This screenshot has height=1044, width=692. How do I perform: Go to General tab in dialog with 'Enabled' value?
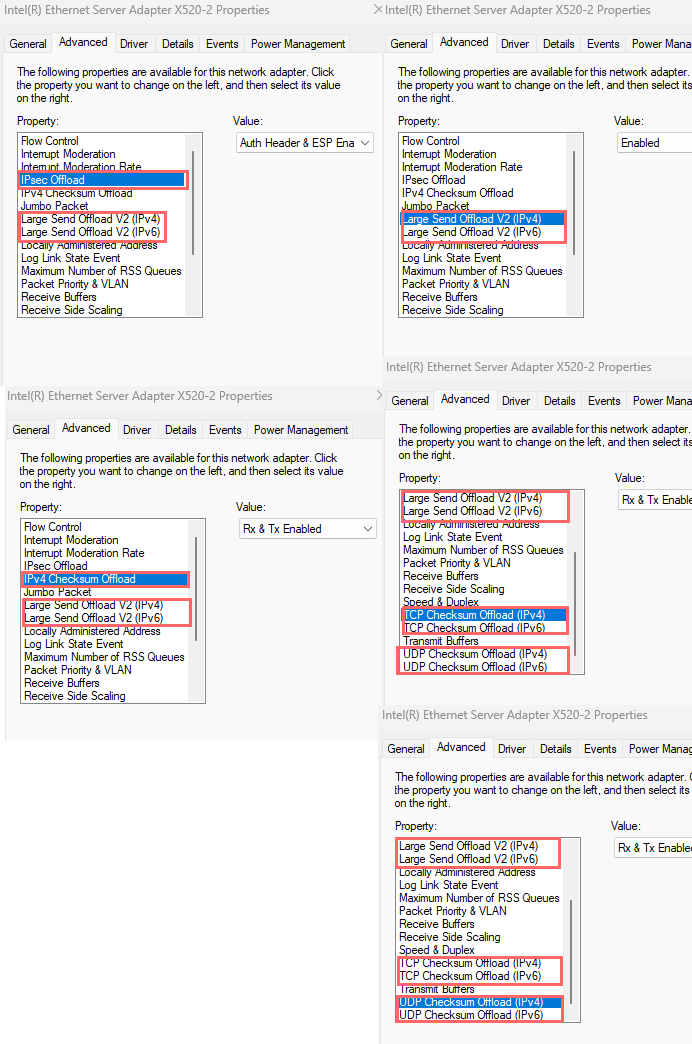click(x=409, y=44)
